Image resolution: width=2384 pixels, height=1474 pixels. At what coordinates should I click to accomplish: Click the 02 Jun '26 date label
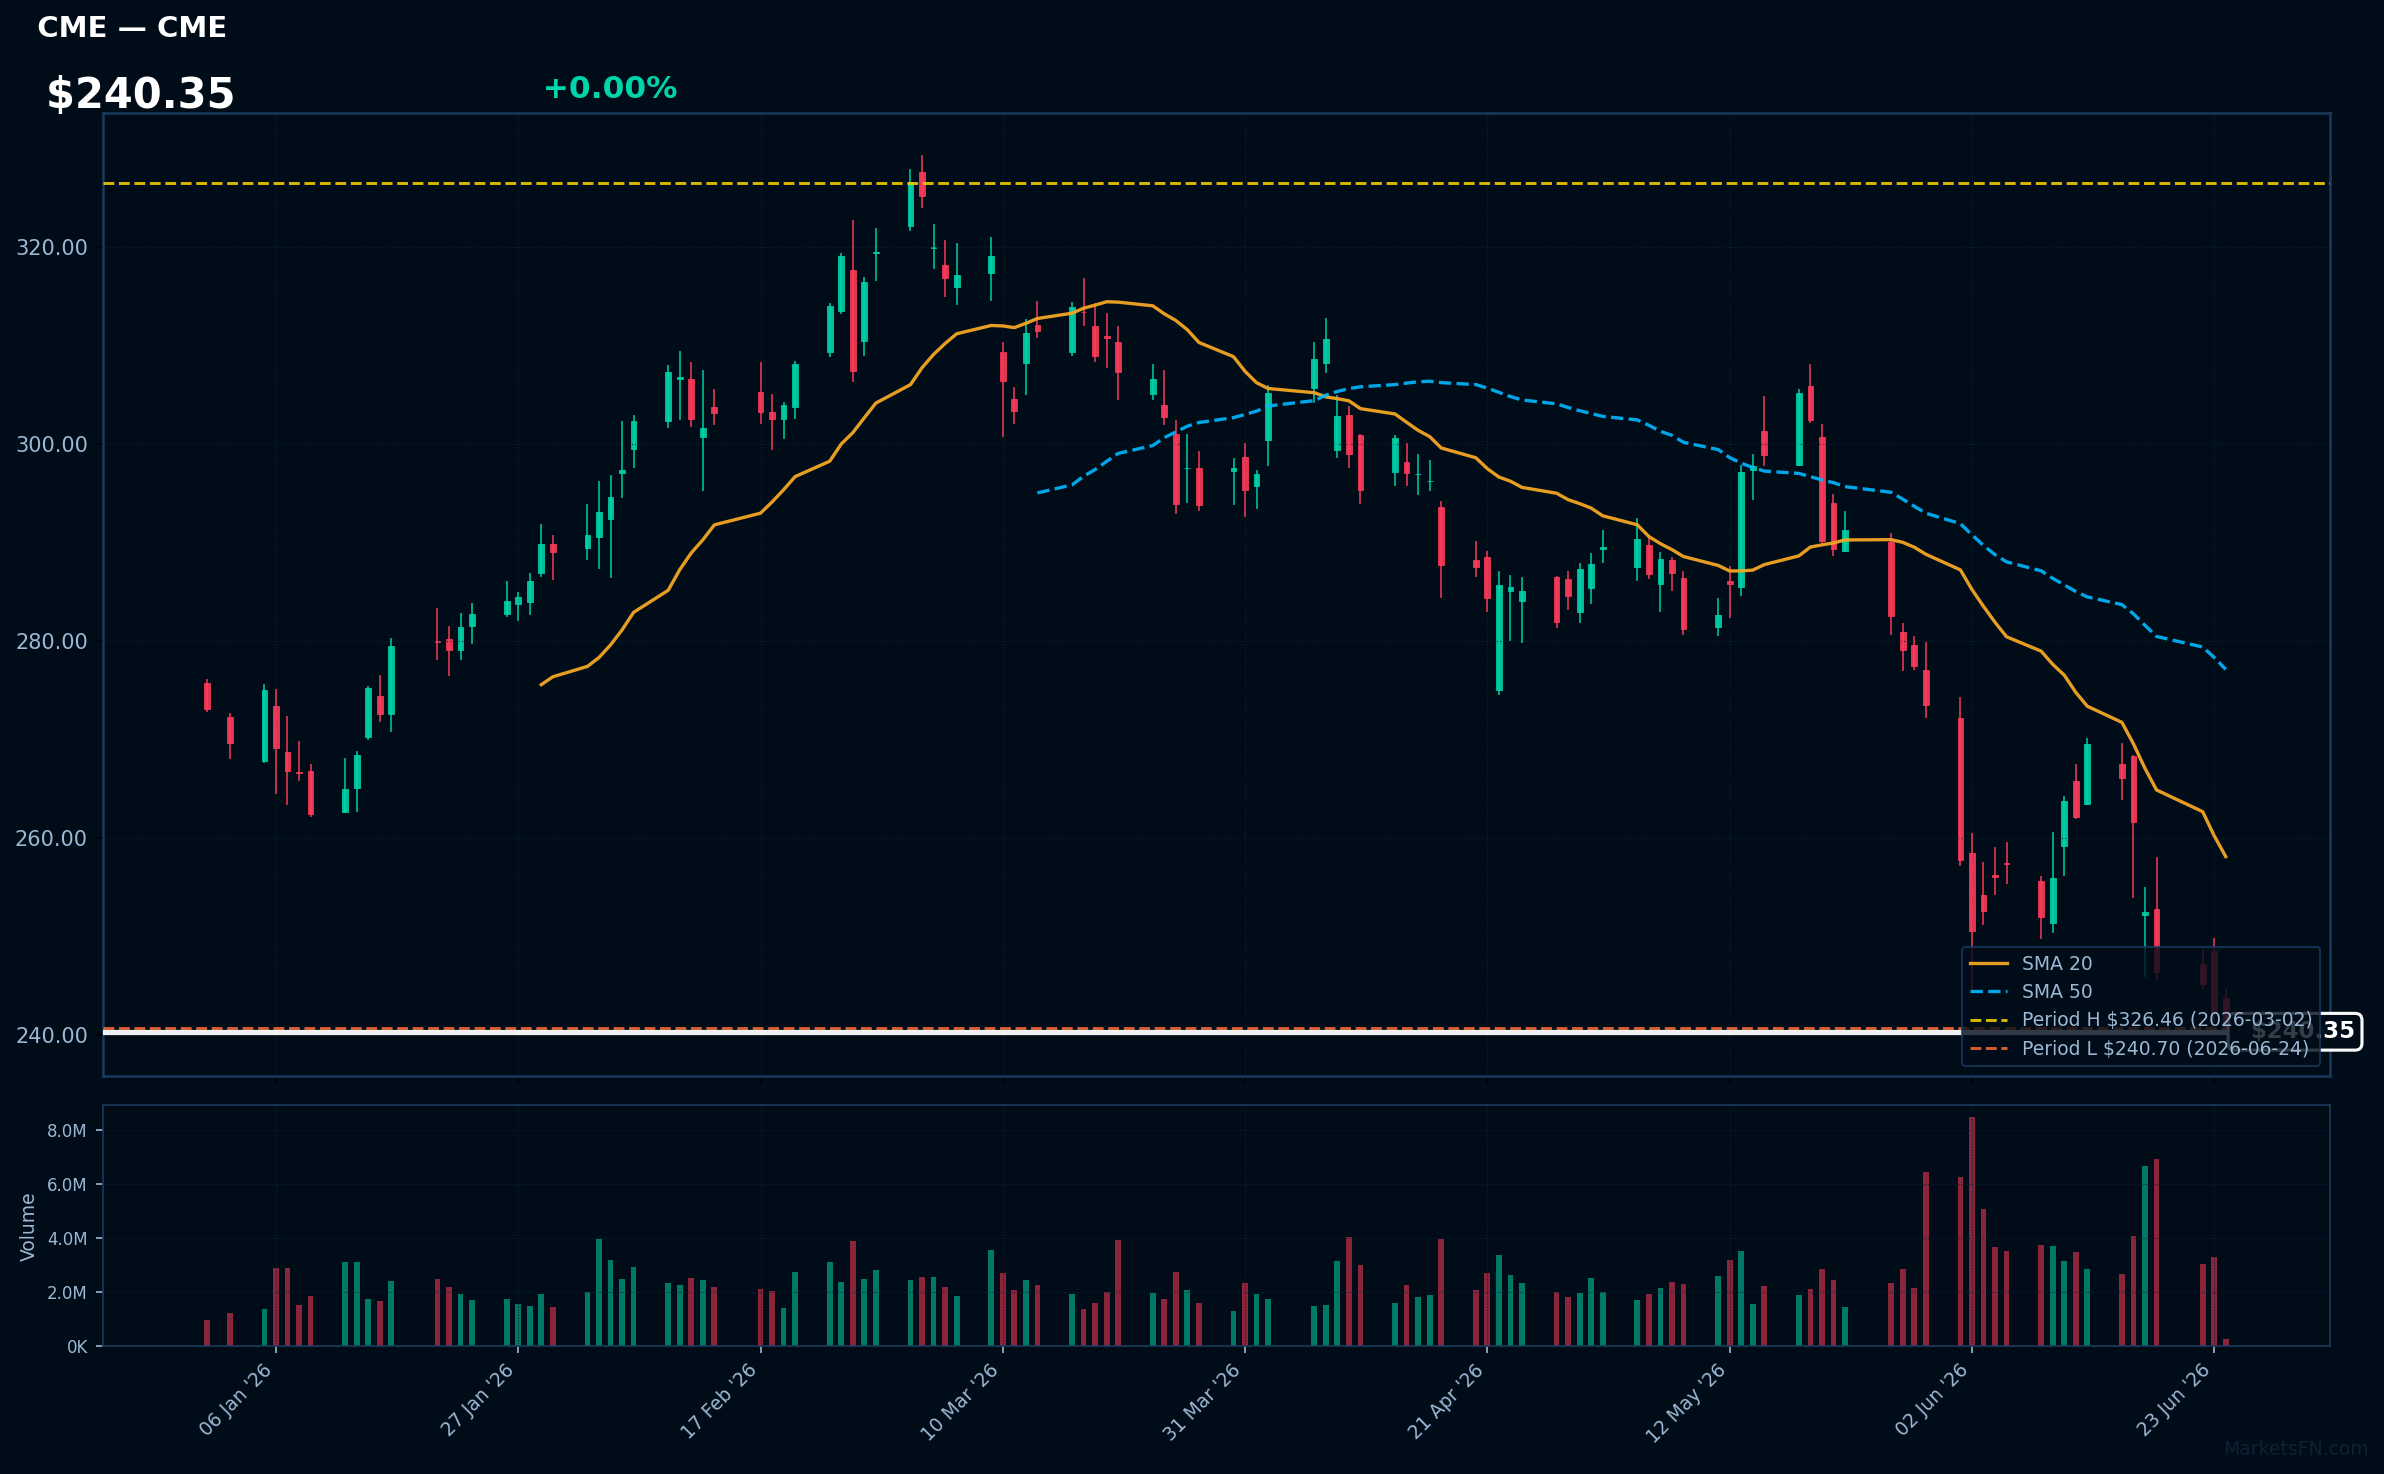click(1932, 1400)
